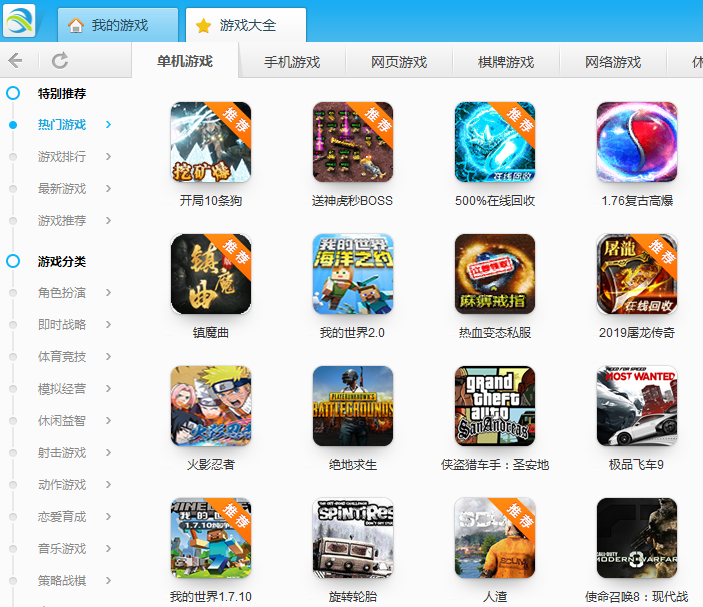The width and height of the screenshot is (703, 607).
Task: Click the 游戏分类 section heading
Action: click(62, 261)
